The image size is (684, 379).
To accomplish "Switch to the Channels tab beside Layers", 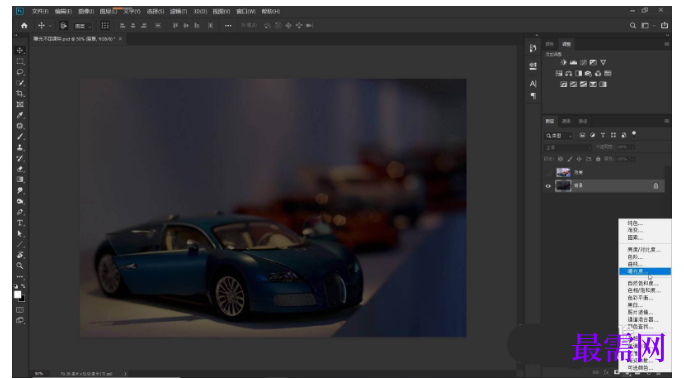I will [566, 121].
